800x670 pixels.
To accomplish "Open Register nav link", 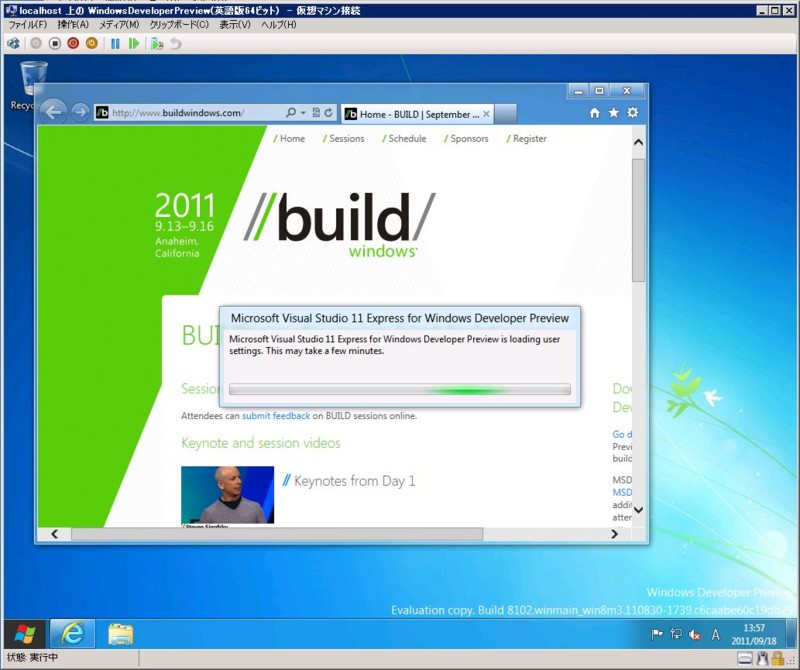I will [526, 138].
